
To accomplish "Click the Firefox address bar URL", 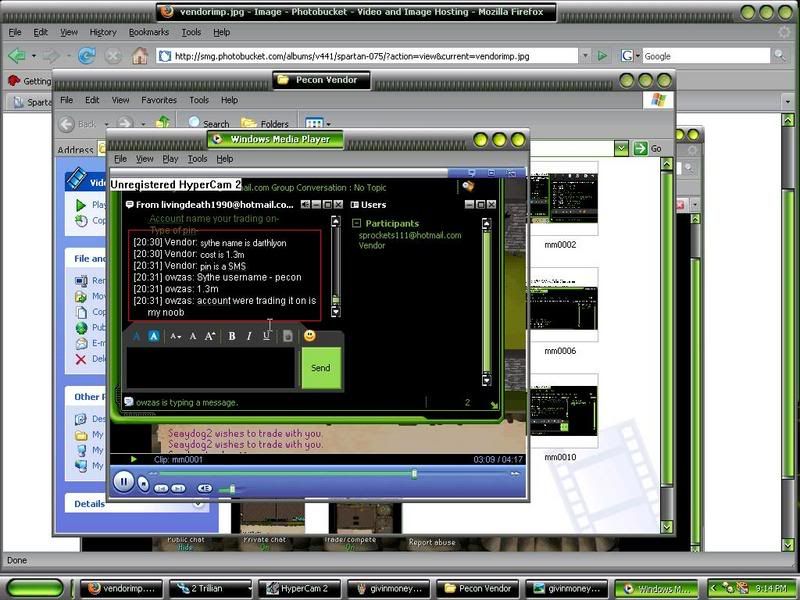I will pos(352,56).
